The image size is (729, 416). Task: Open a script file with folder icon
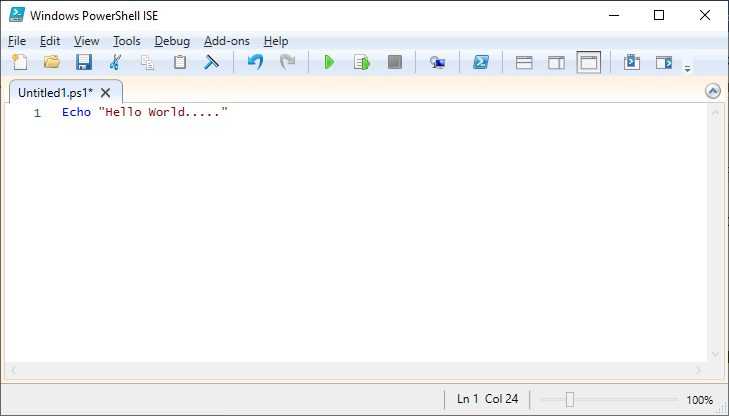click(x=52, y=62)
